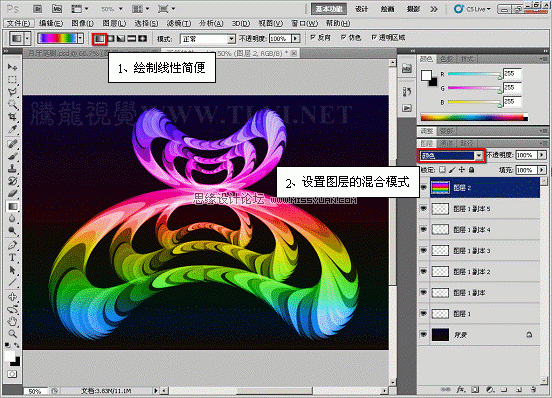Select the Quick Selection tool
552x398 pixels.
tap(12, 105)
